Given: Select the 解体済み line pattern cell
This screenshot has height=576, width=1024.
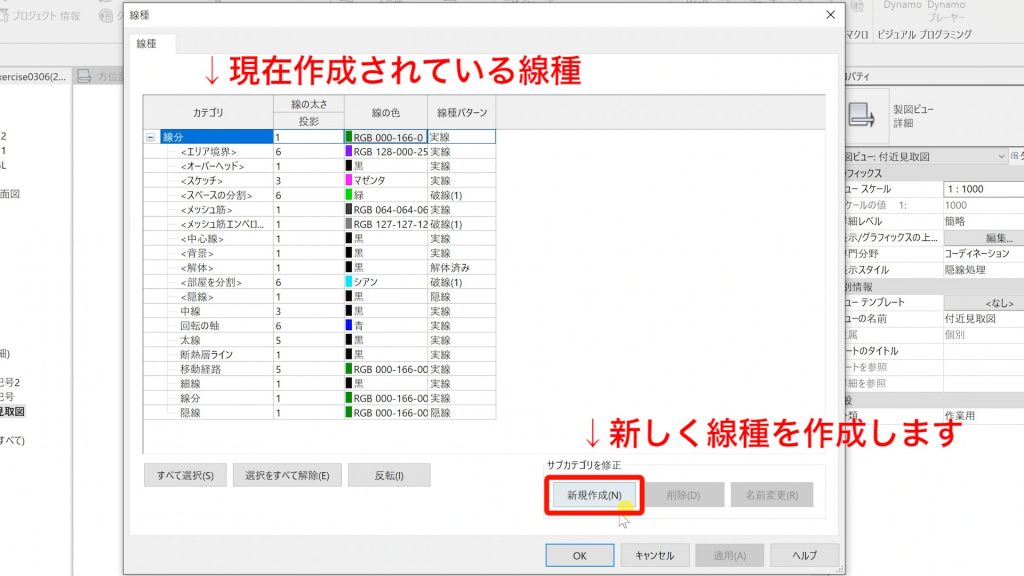Looking at the screenshot, I should [450, 267].
